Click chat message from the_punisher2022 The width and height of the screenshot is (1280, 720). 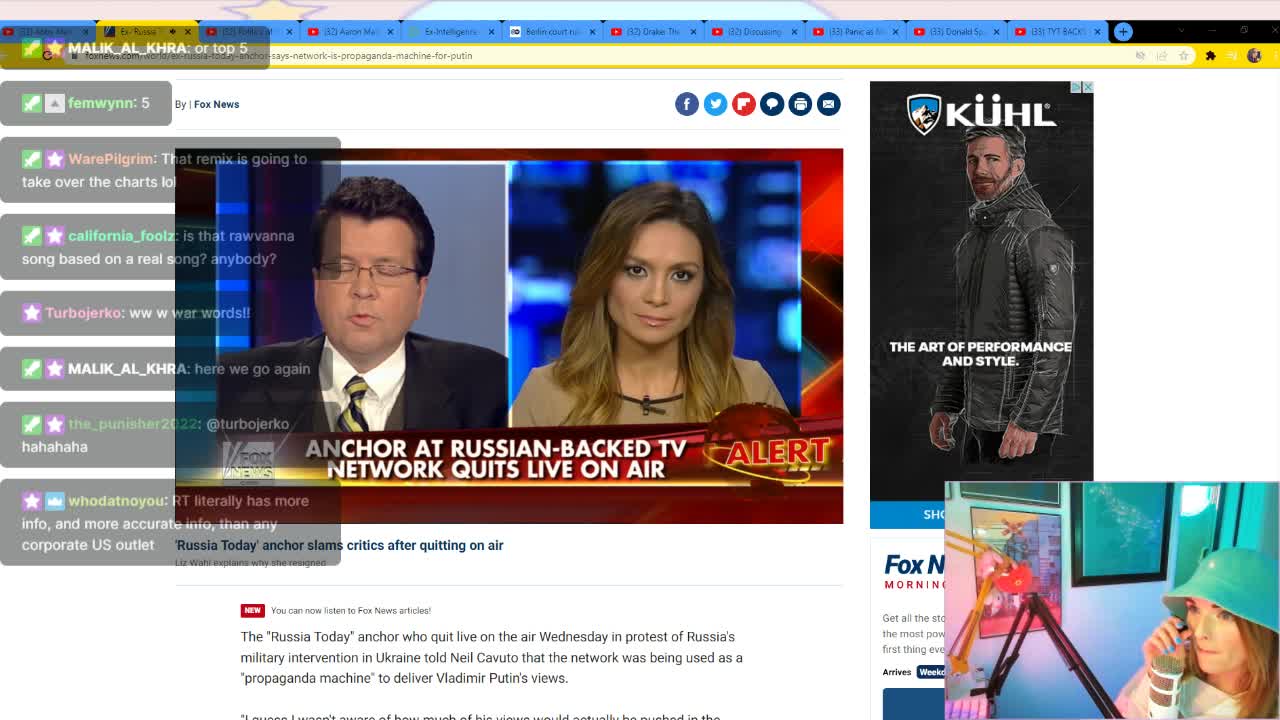click(170, 435)
